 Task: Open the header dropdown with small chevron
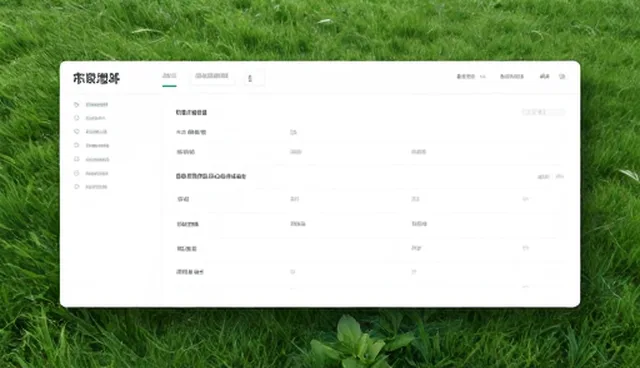point(471,76)
